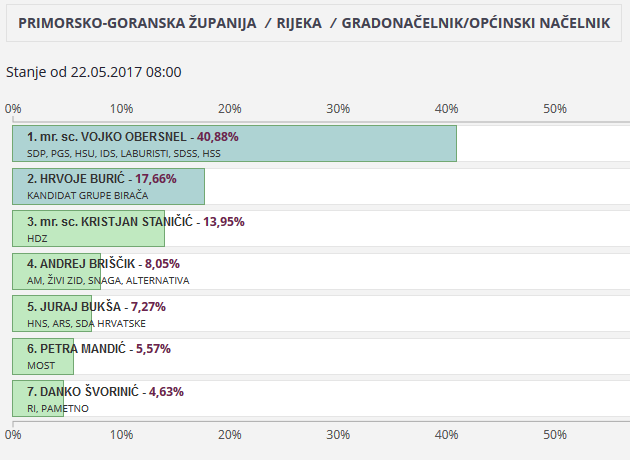Select Vojko Obersnel's 40,88% result bar
The height and width of the screenshot is (460, 630).
(x=234, y=143)
